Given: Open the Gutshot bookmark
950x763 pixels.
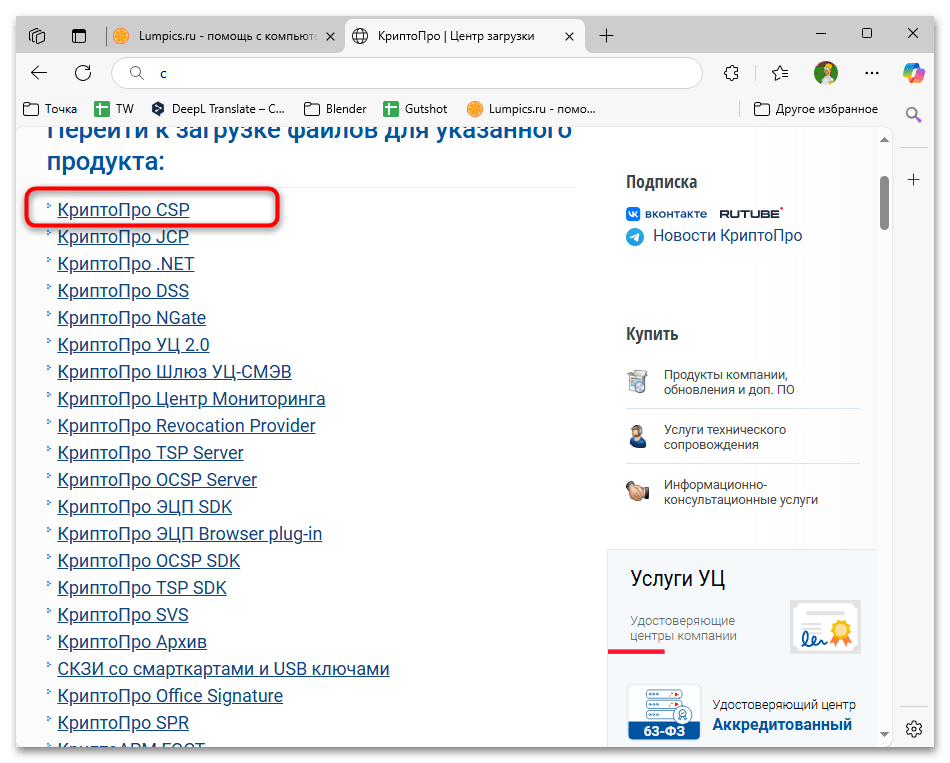Looking at the screenshot, I should click(x=415, y=109).
